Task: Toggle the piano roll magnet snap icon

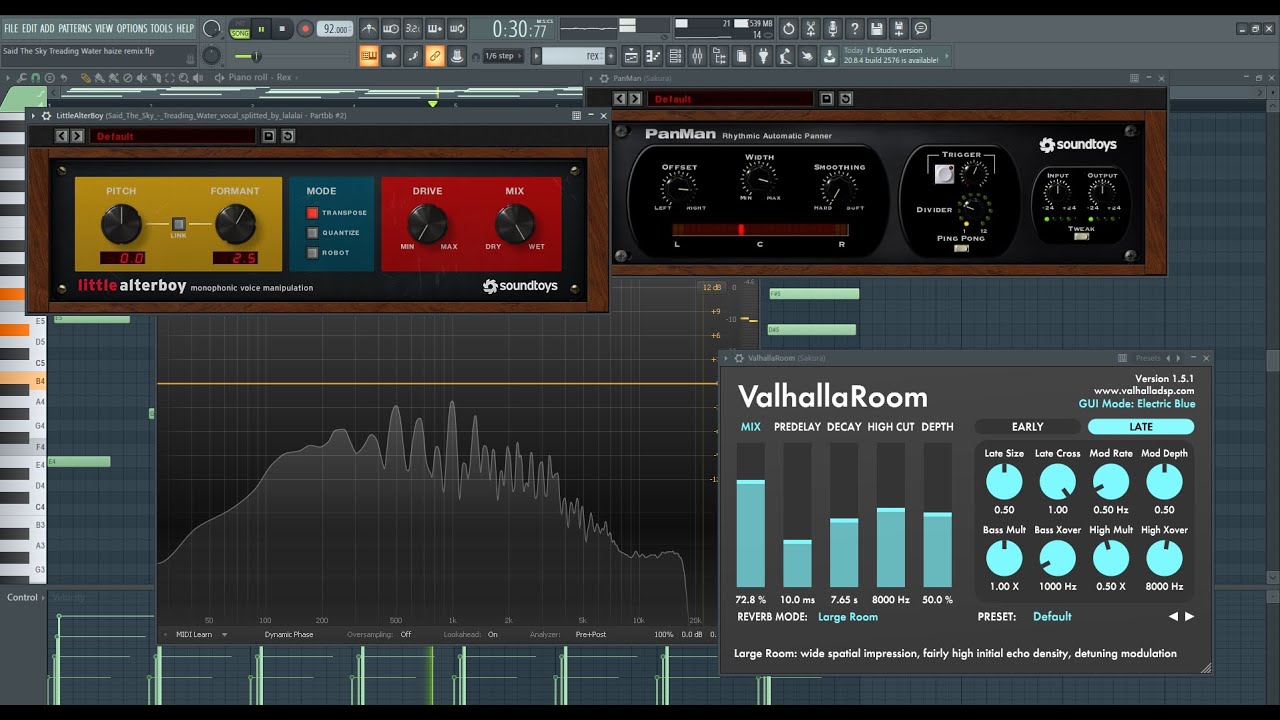Action: pos(36,77)
